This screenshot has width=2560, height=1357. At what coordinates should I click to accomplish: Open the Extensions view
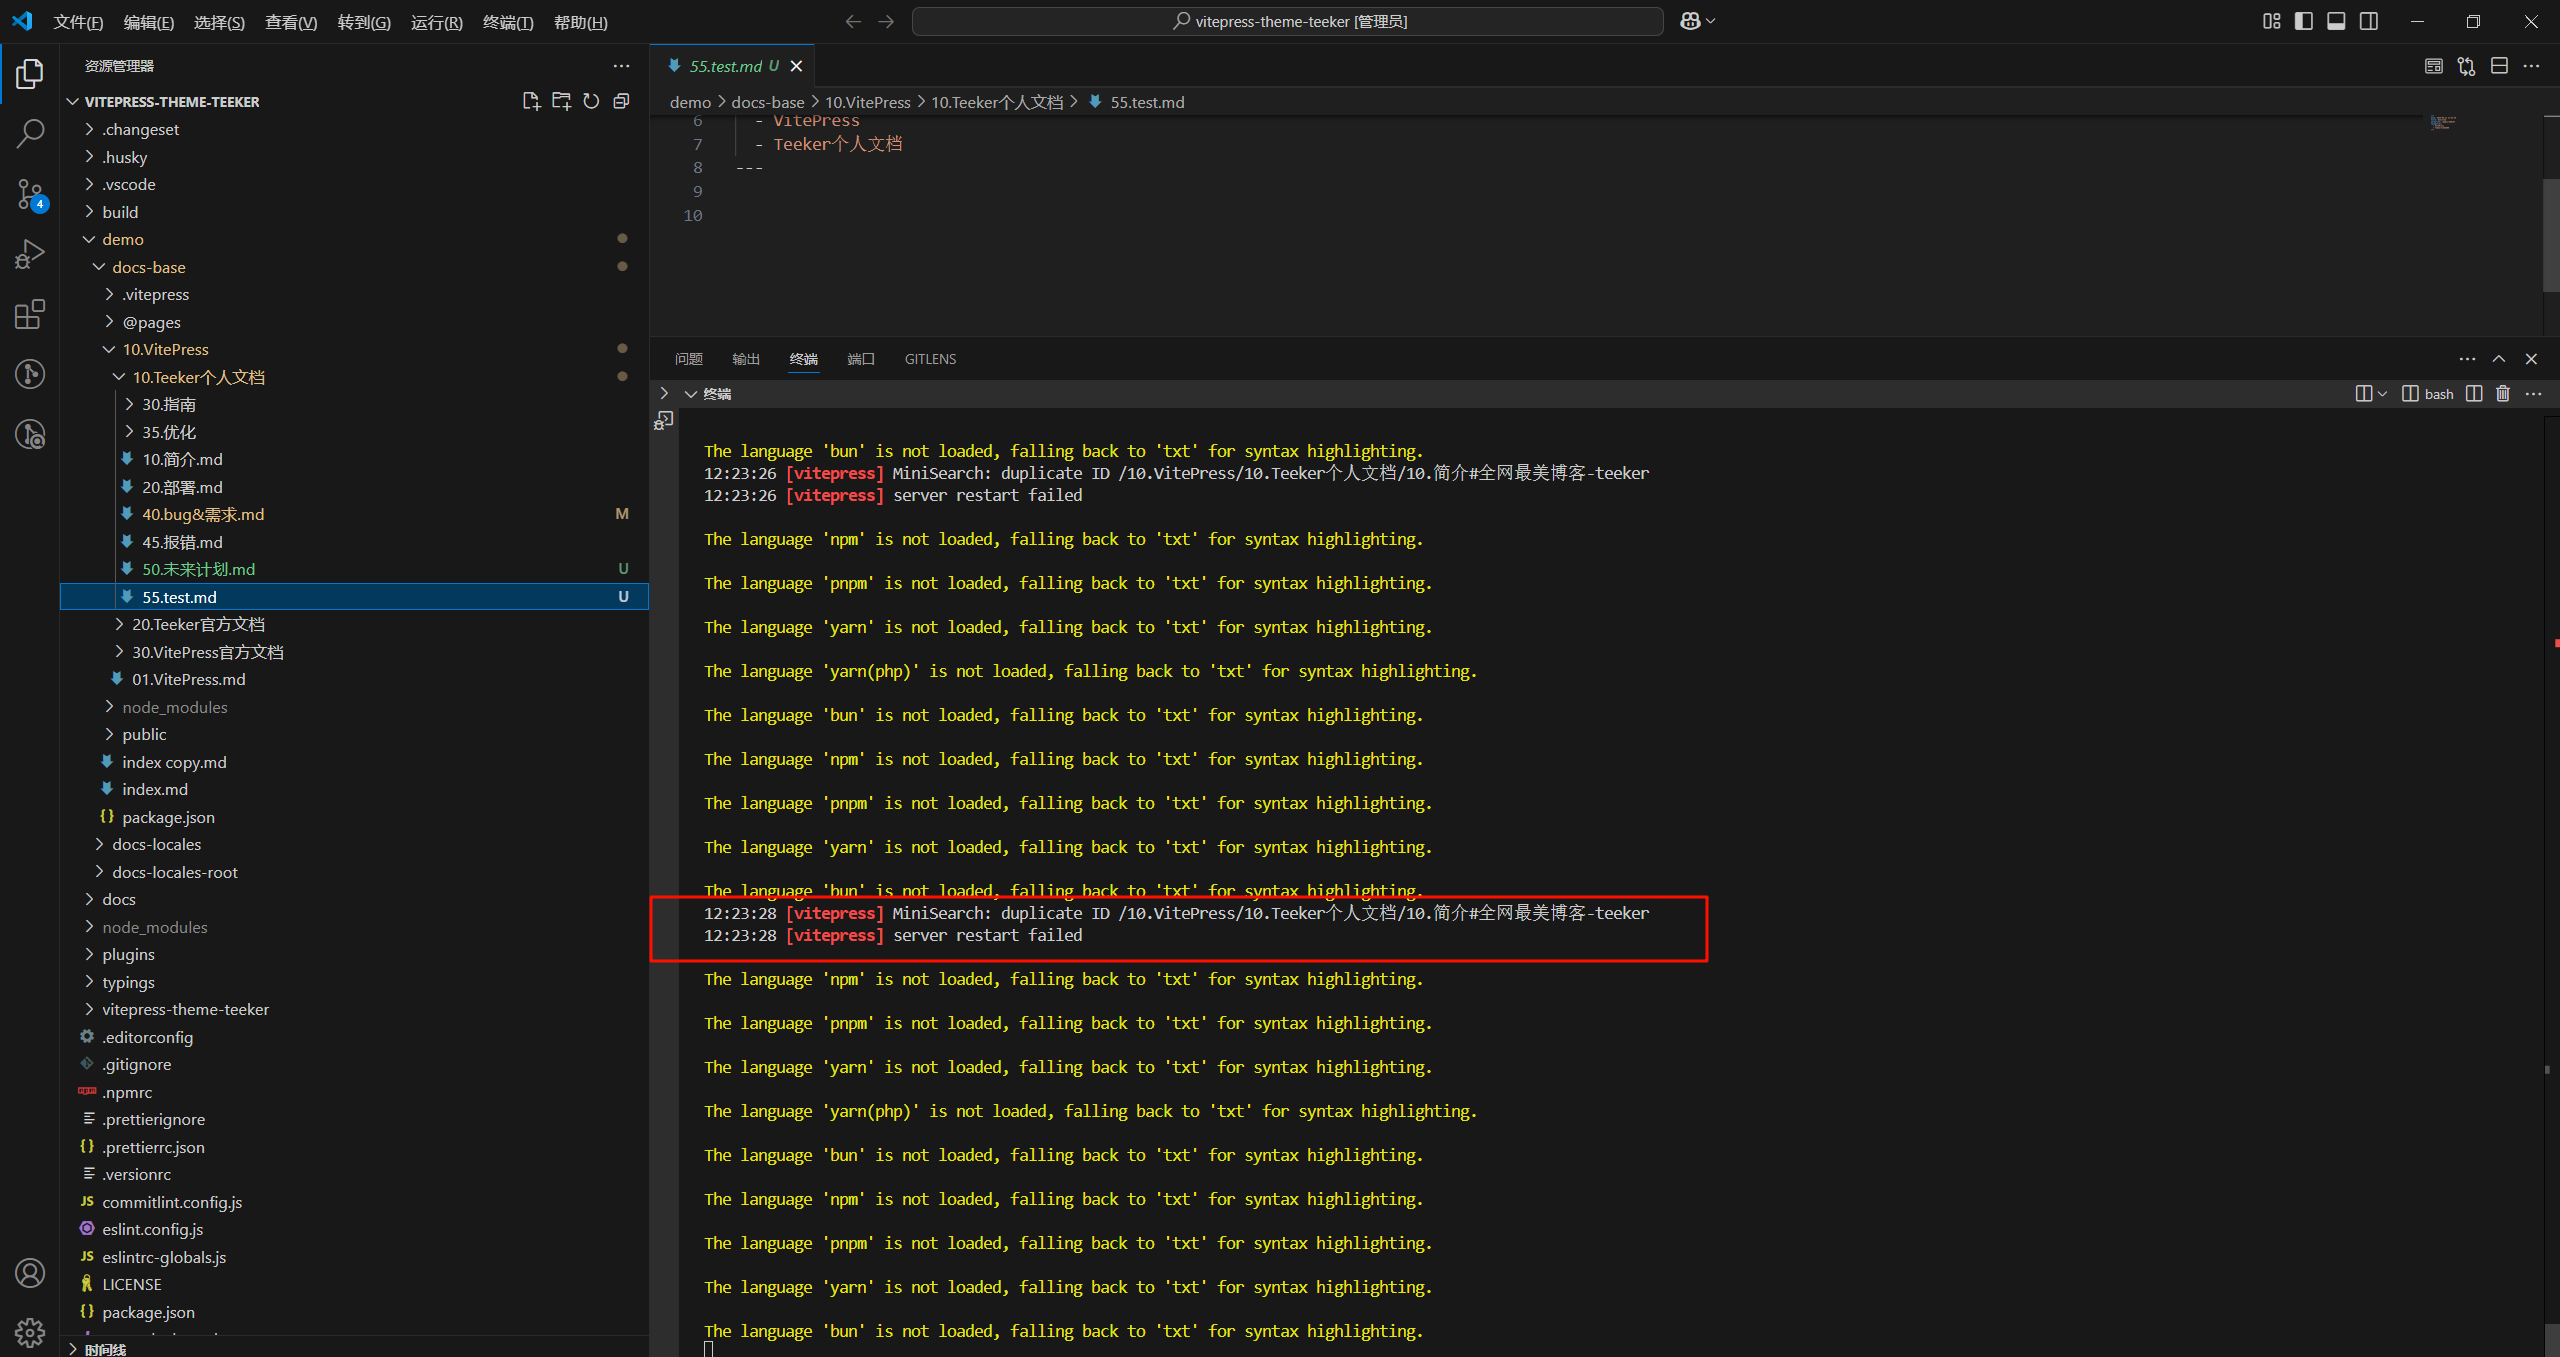coord(30,314)
